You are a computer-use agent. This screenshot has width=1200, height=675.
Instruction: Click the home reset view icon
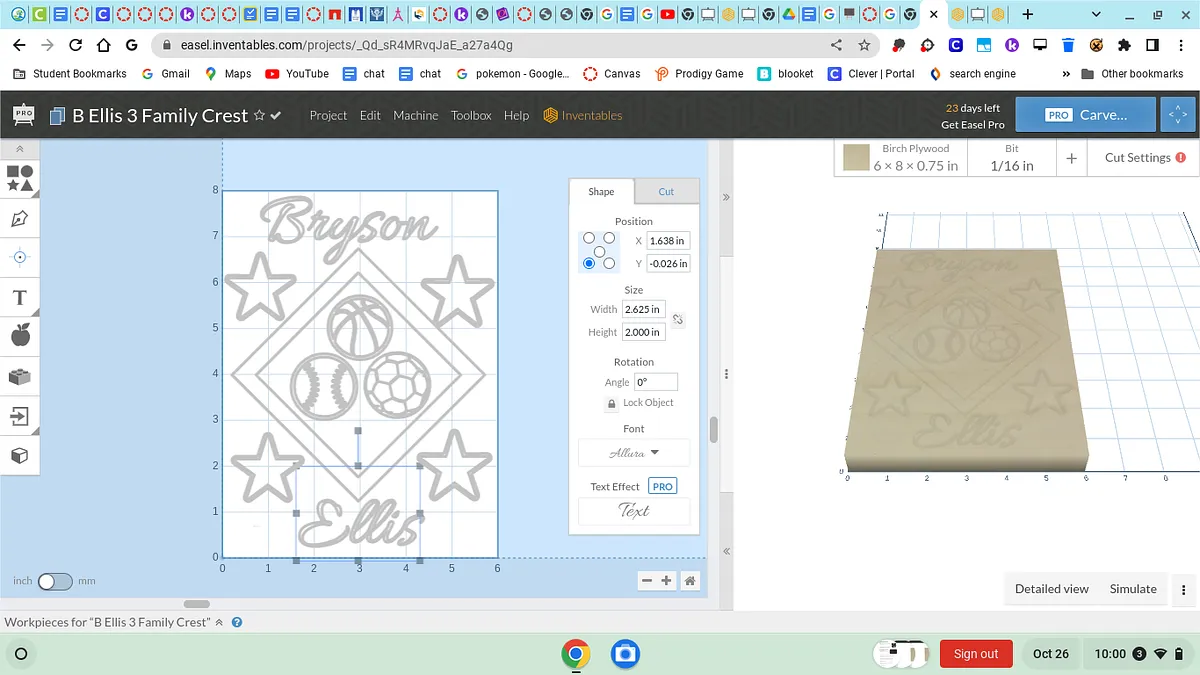point(689,581)
